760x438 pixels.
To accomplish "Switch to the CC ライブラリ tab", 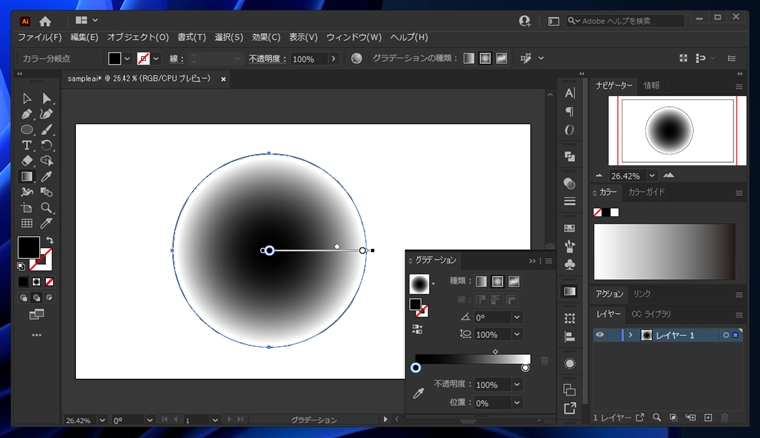I will coord(651,314).
